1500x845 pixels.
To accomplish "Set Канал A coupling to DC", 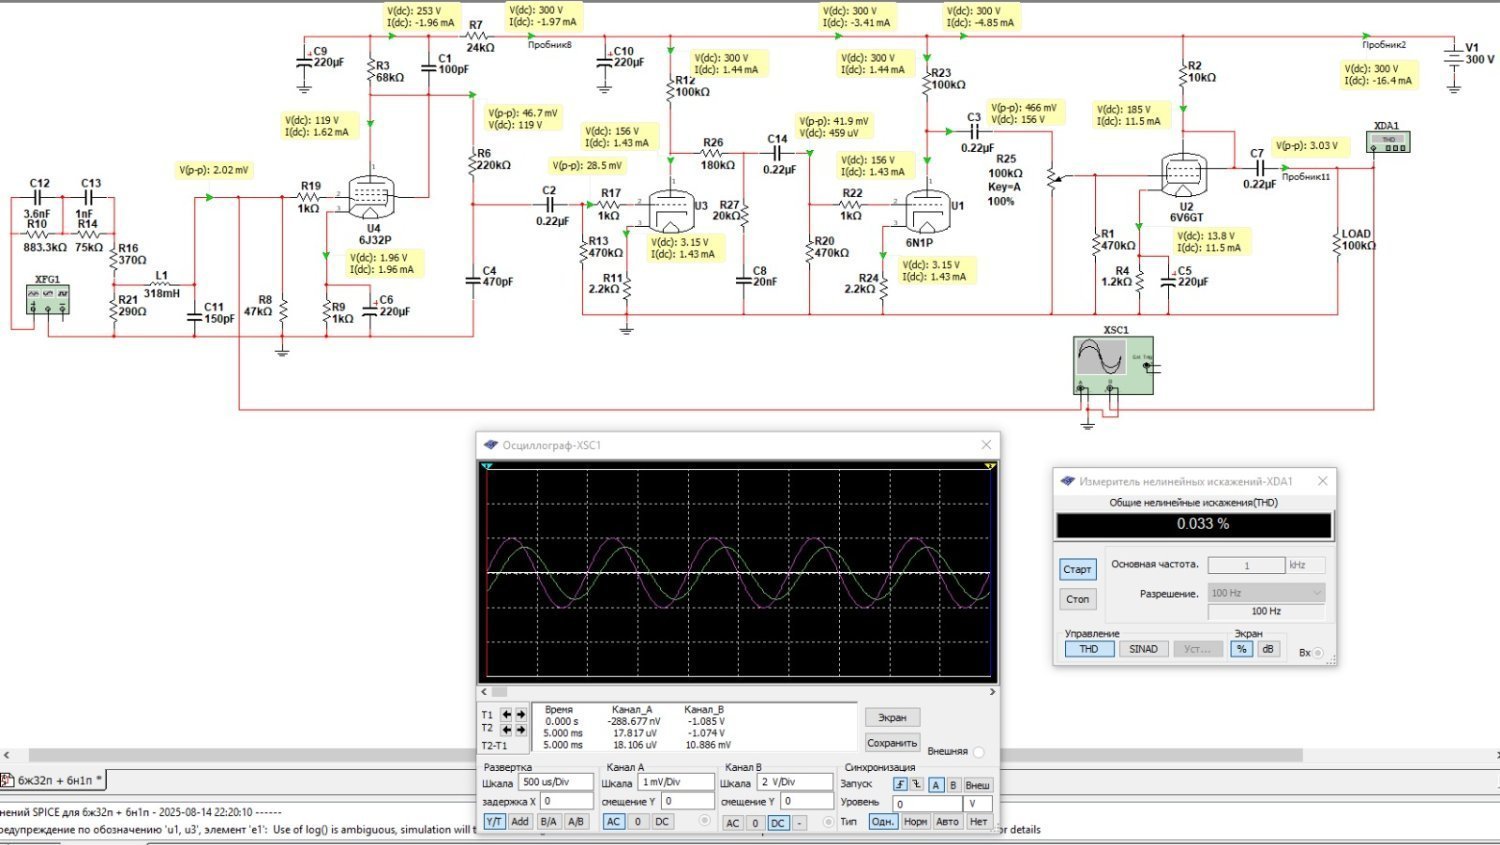I will click(x=662, y=821).
